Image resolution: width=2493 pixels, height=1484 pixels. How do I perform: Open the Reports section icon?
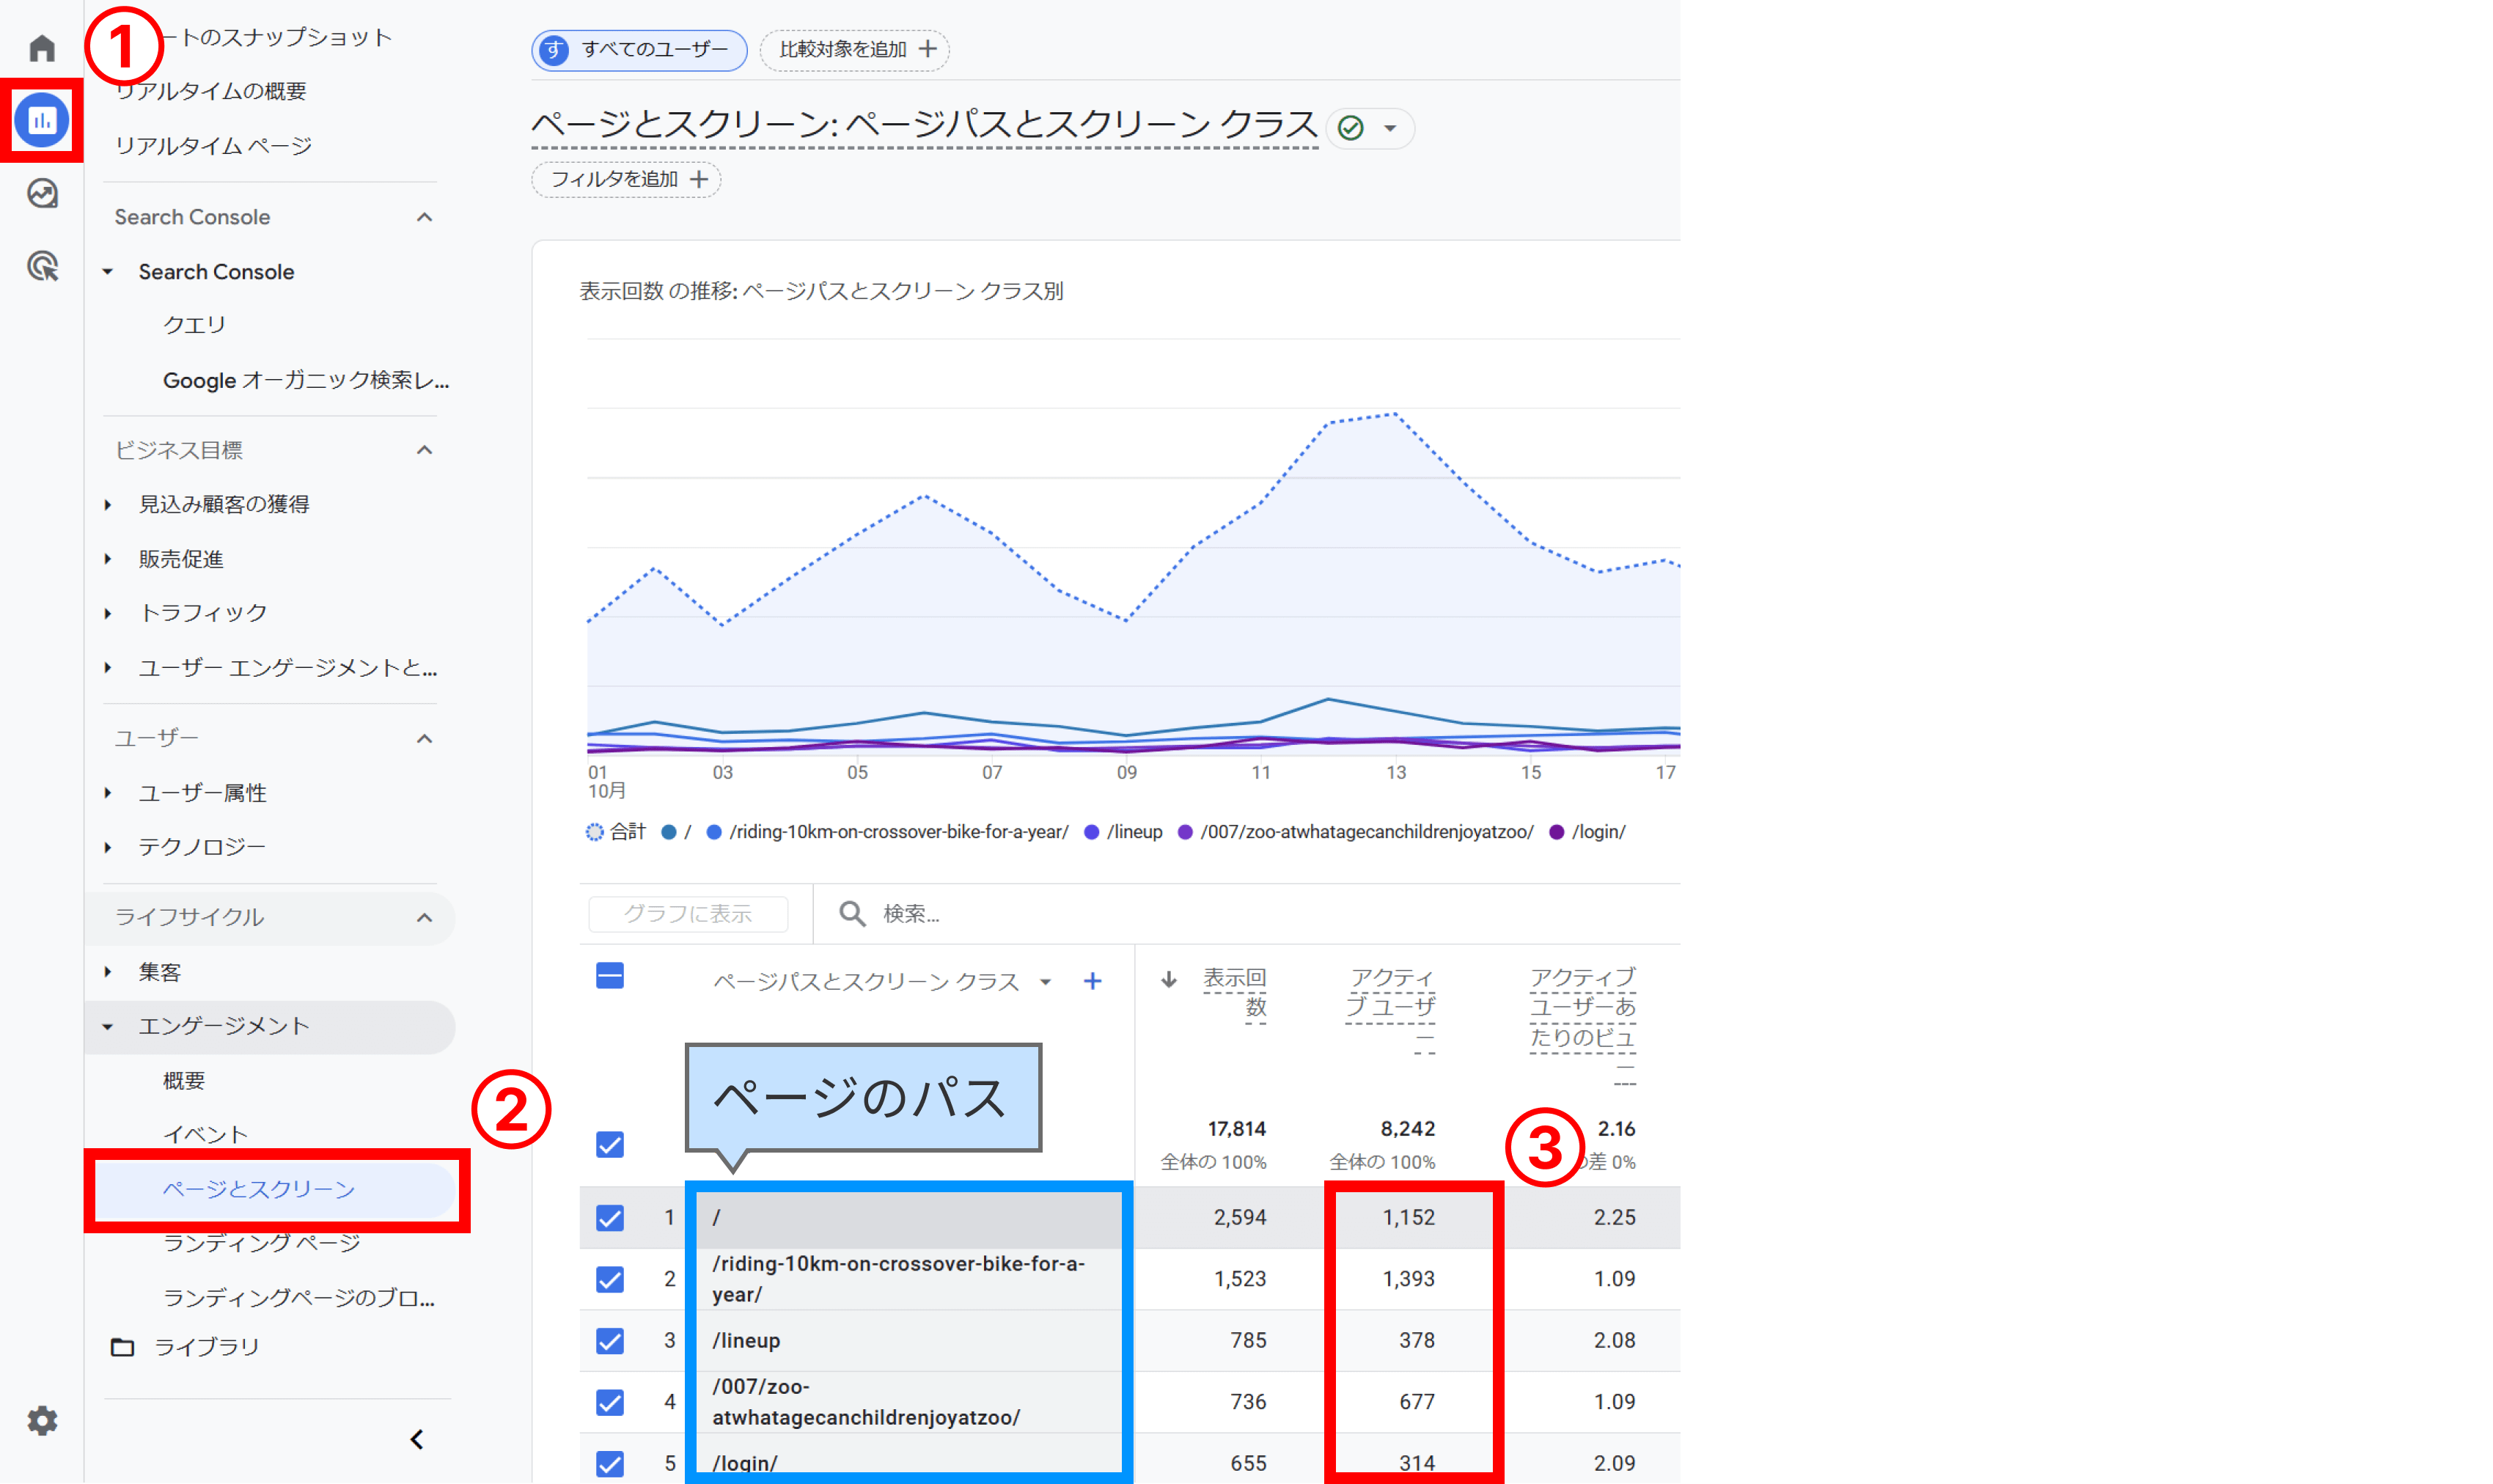coord(41,121)
